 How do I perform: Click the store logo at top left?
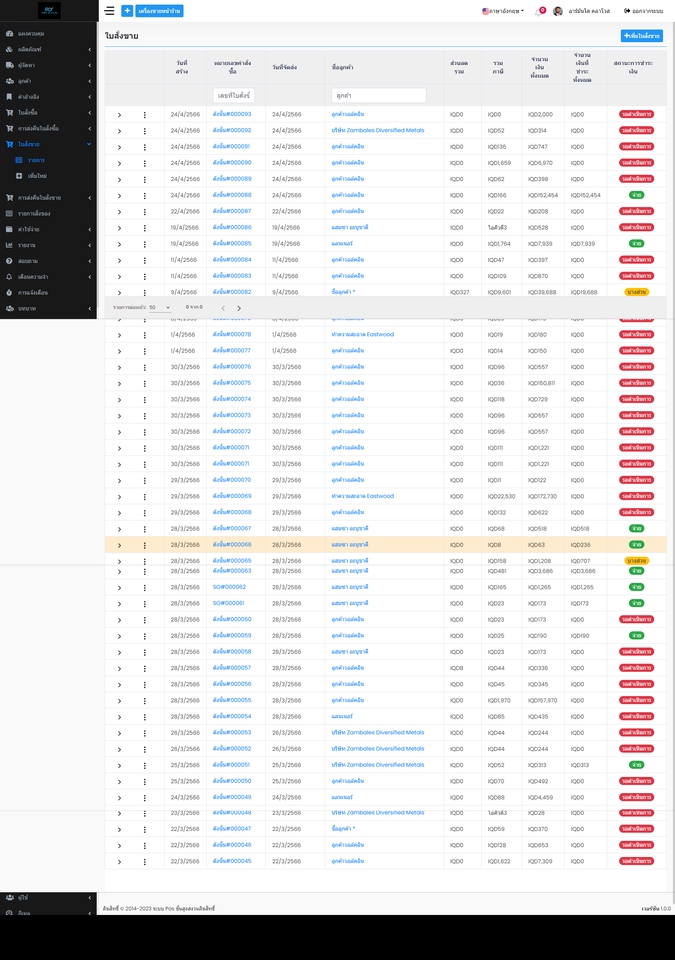(x=49, y=10)
